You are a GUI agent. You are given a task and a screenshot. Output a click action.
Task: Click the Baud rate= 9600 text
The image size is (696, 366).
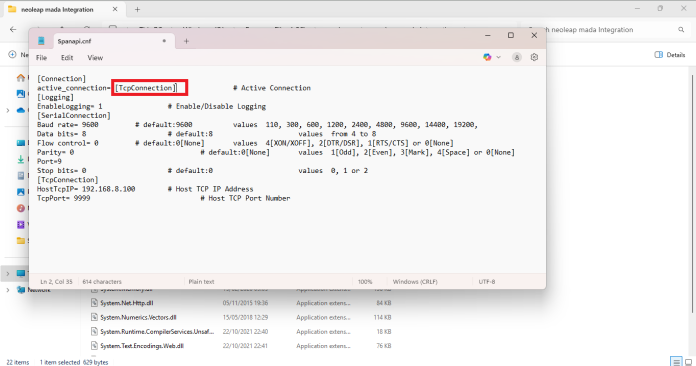click(x=68, y=125)
